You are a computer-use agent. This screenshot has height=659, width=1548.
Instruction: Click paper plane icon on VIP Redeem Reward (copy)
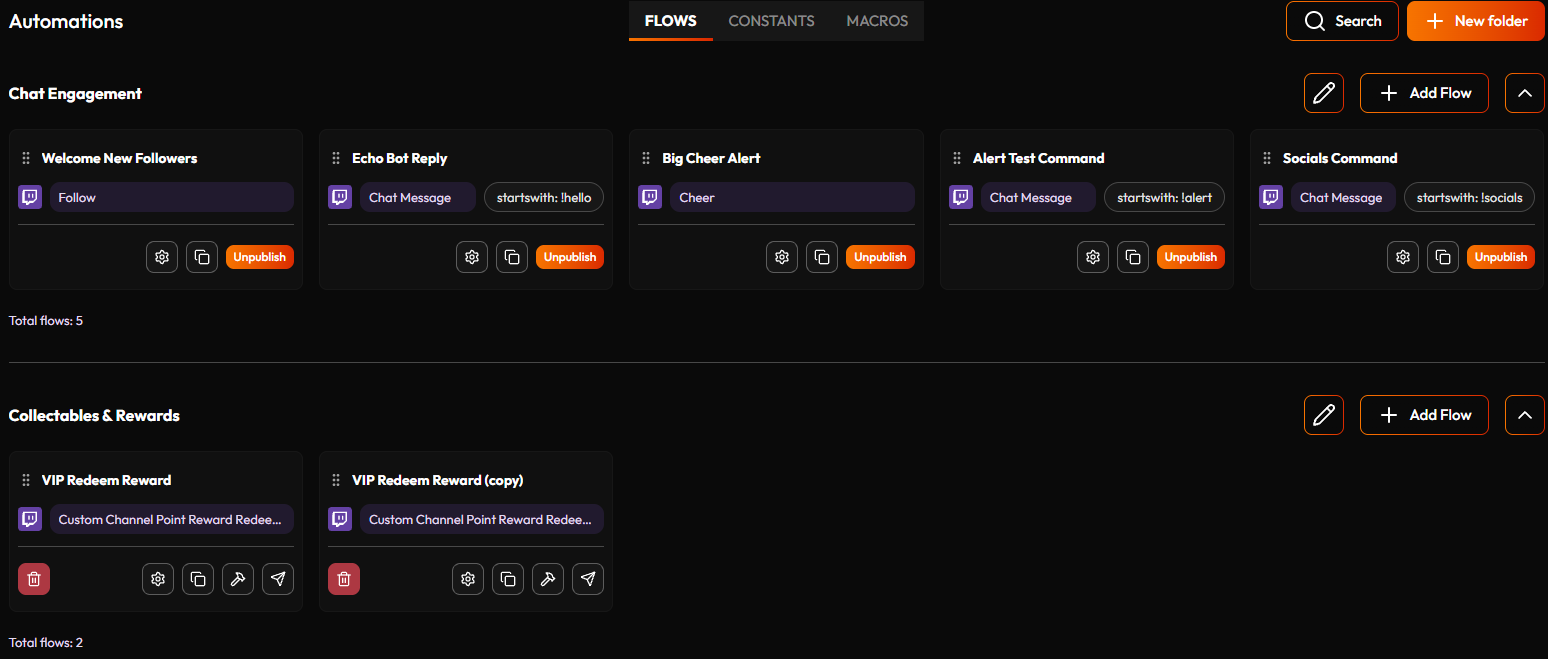point(588,579)
